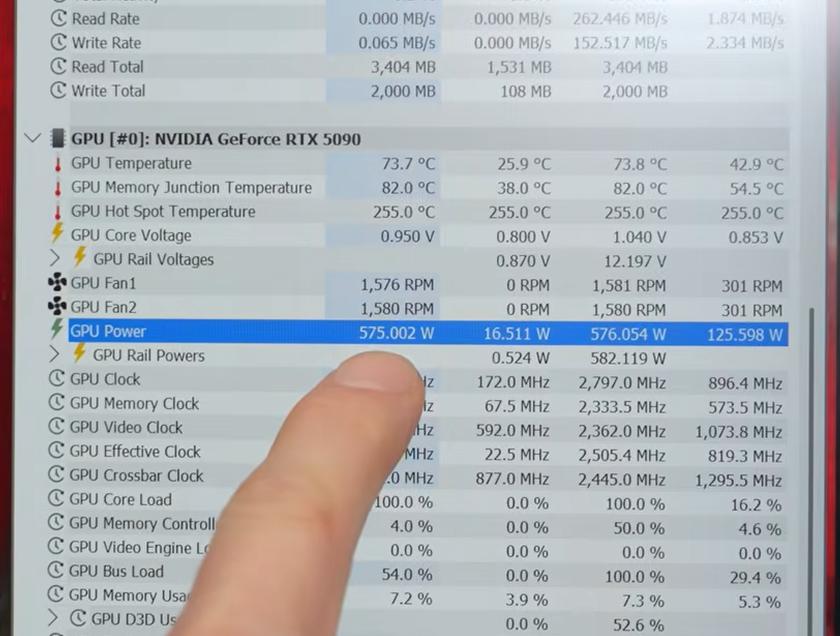This screenshot has height=636, width=840.
Task: Expand the GPU Rail Voltages group
Action: coord(55,258)
